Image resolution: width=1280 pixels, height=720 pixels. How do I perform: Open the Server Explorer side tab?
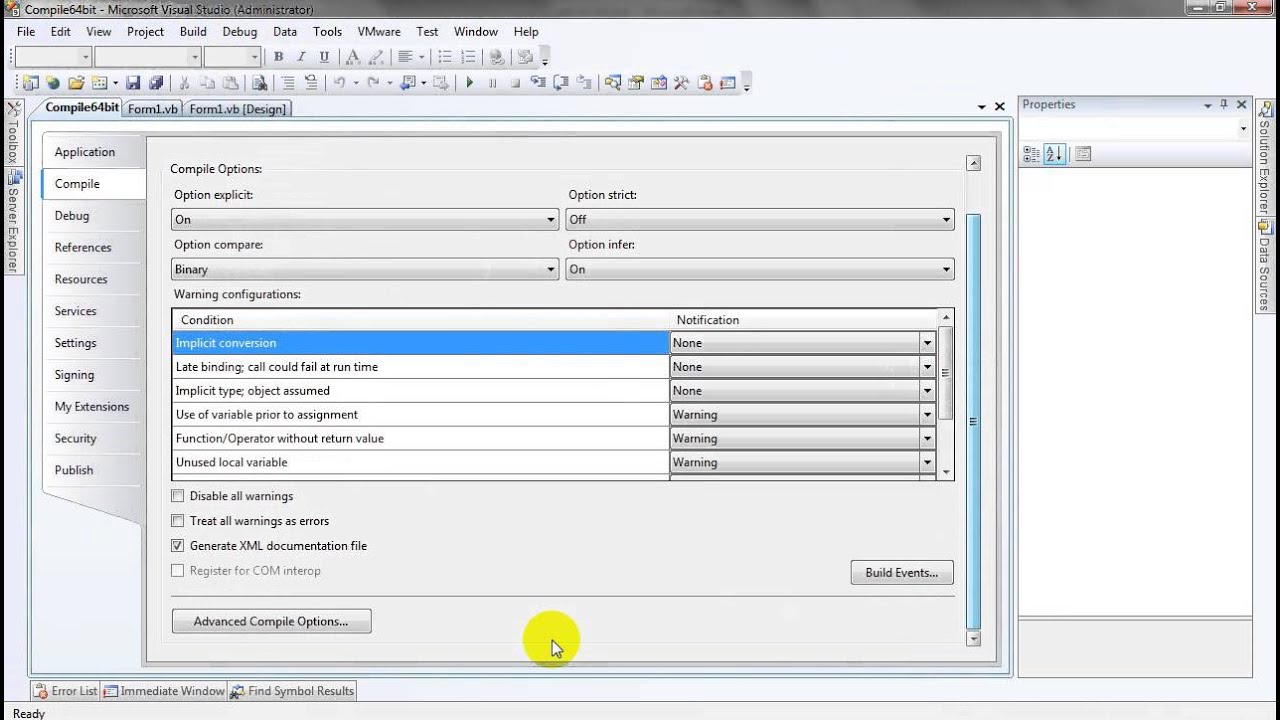(x=13, y=221)
